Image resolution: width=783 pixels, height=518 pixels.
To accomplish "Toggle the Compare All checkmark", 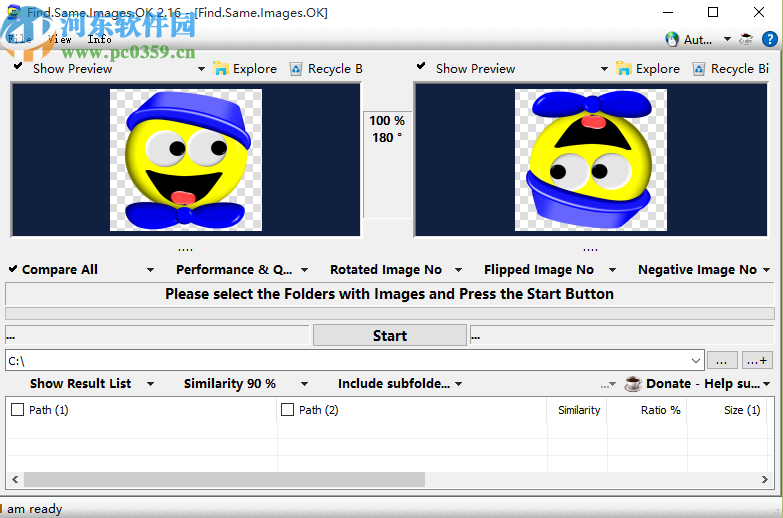I will (x=13, y=269).
